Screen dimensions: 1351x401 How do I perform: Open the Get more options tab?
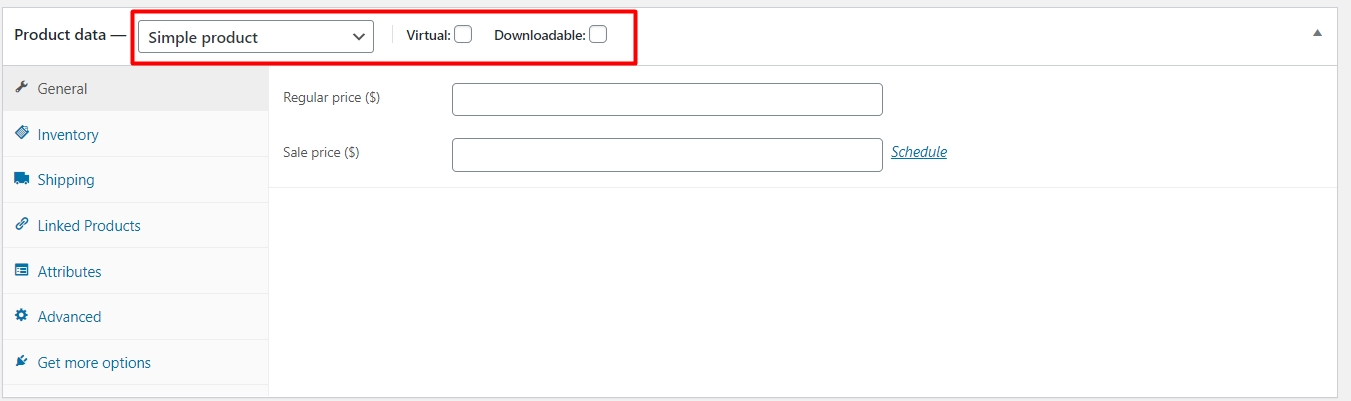(135, 362)
